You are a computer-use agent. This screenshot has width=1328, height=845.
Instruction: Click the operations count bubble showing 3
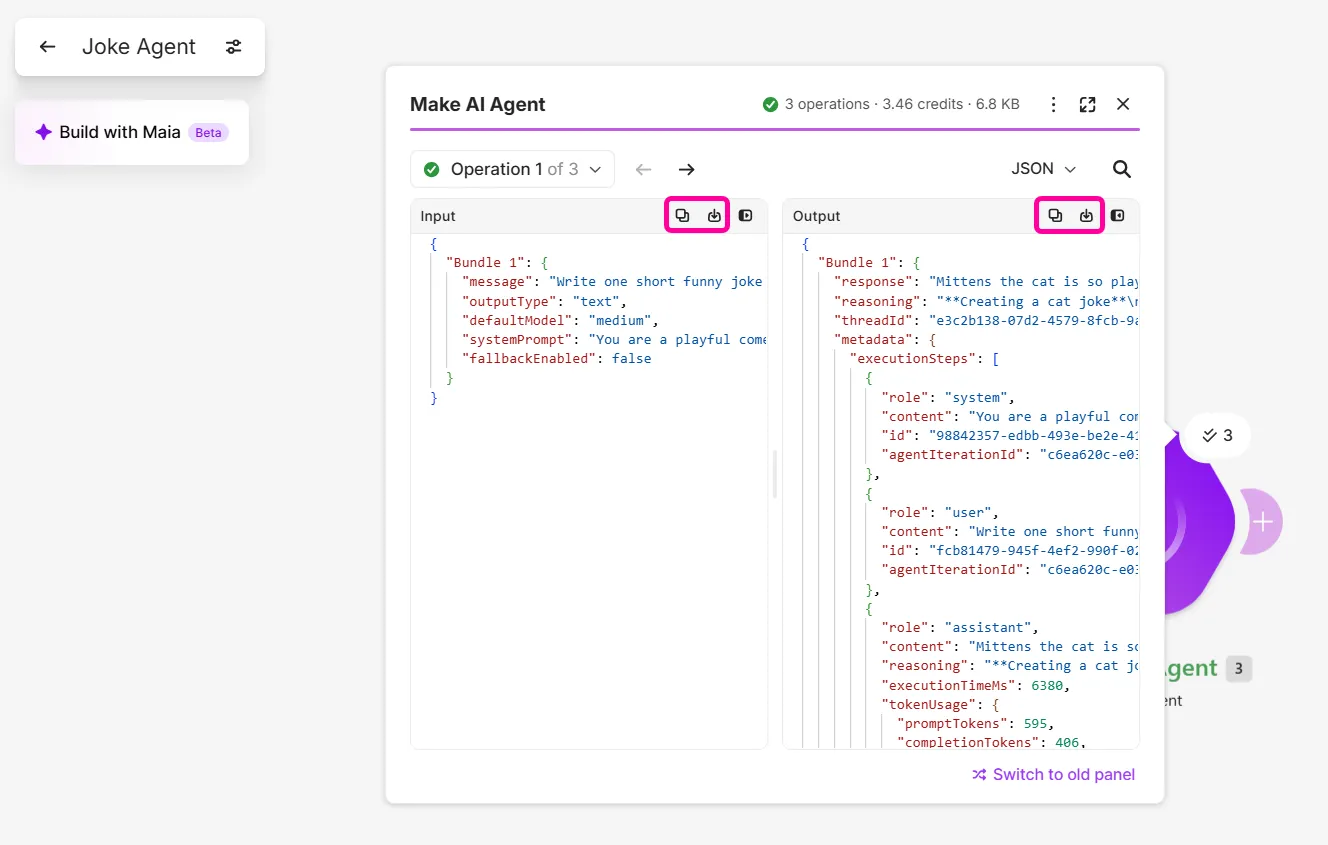(x=1217, y=435)
